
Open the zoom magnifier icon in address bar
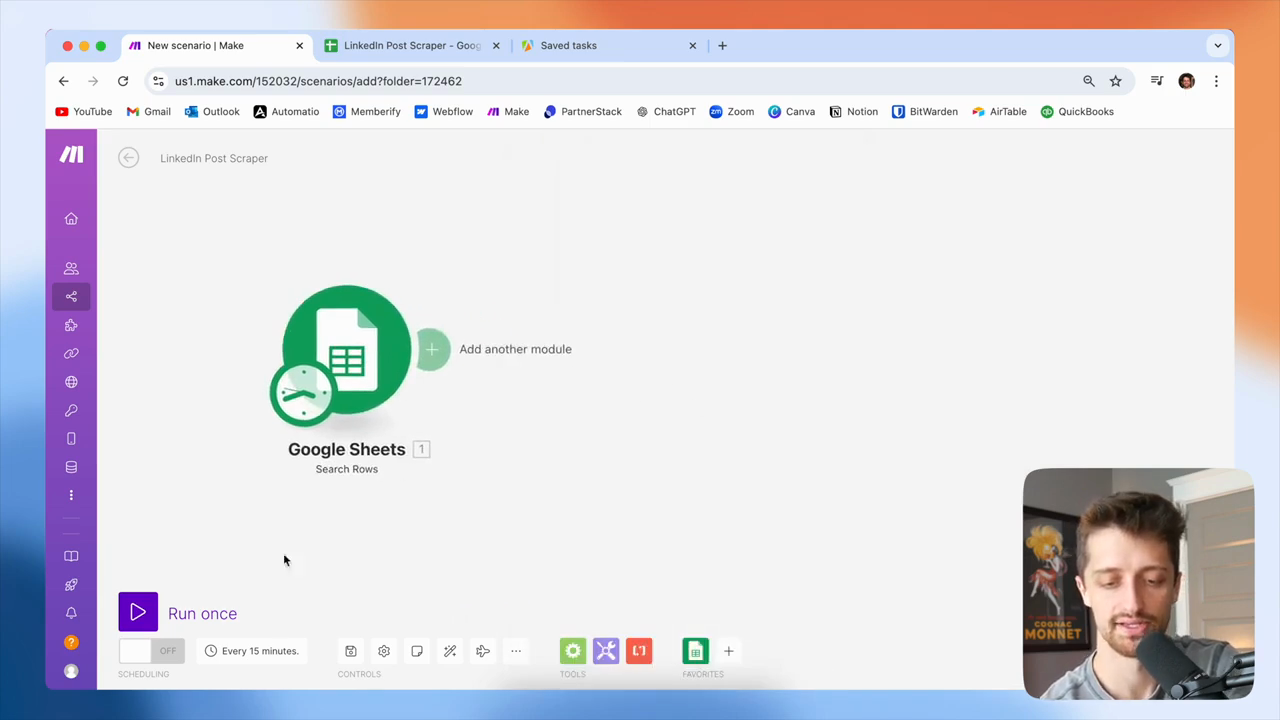[1089, 81]
